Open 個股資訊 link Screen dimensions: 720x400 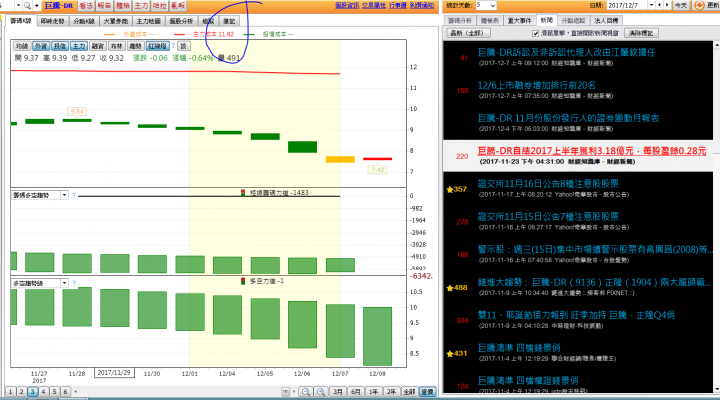coord(347,6)
